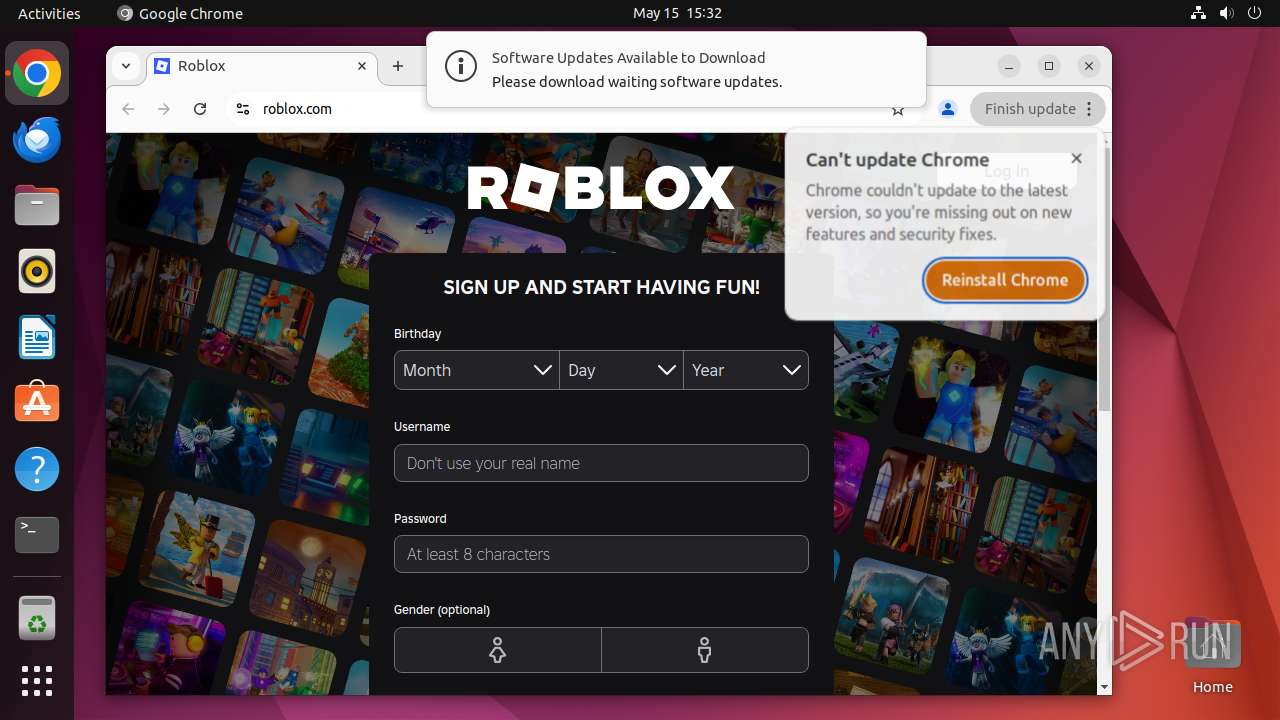The image size is (1280, 720).
Task: Open a new browser tab
Action: pos(398,66)
